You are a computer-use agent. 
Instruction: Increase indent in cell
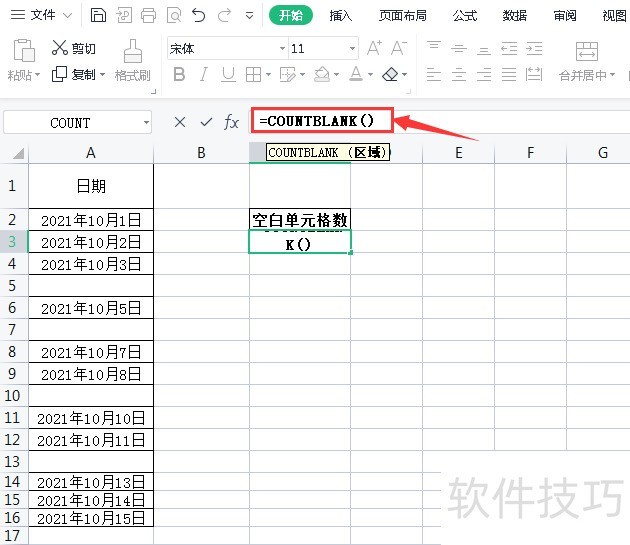[534, 49]
